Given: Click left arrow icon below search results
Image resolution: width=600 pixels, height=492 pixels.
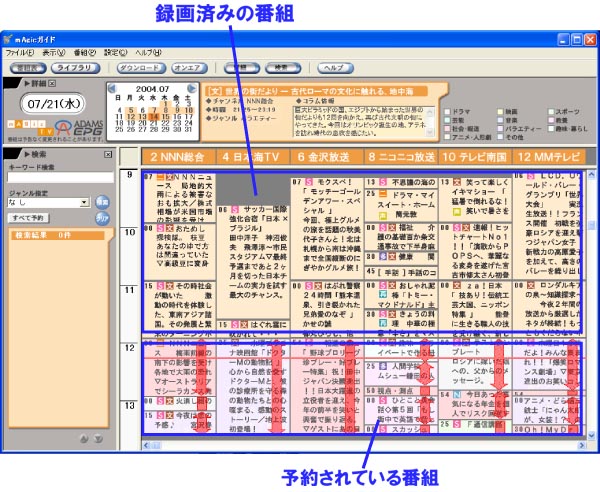Looking at the screenshot, I should point(85,438).
